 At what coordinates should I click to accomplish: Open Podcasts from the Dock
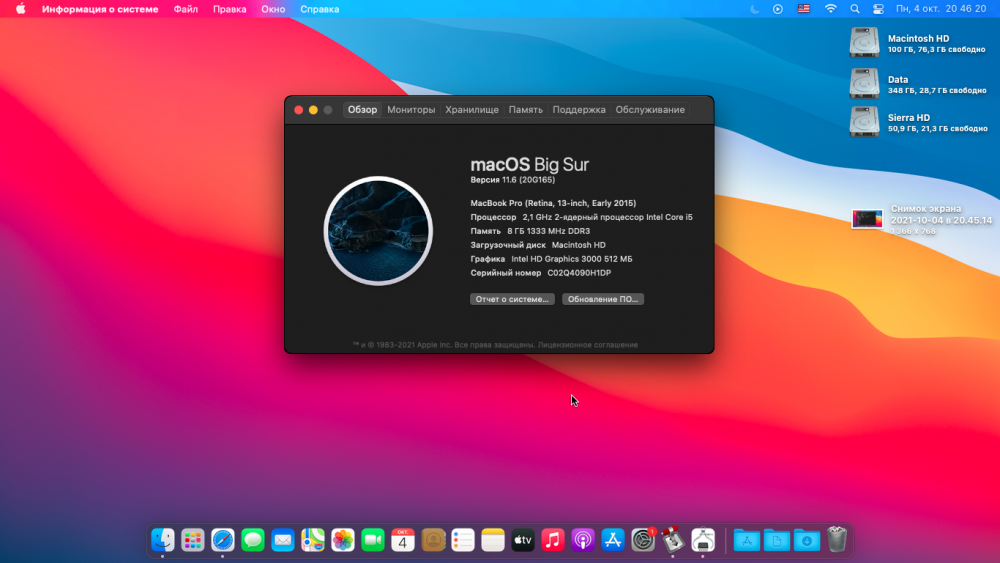click(x=583, y=540)
